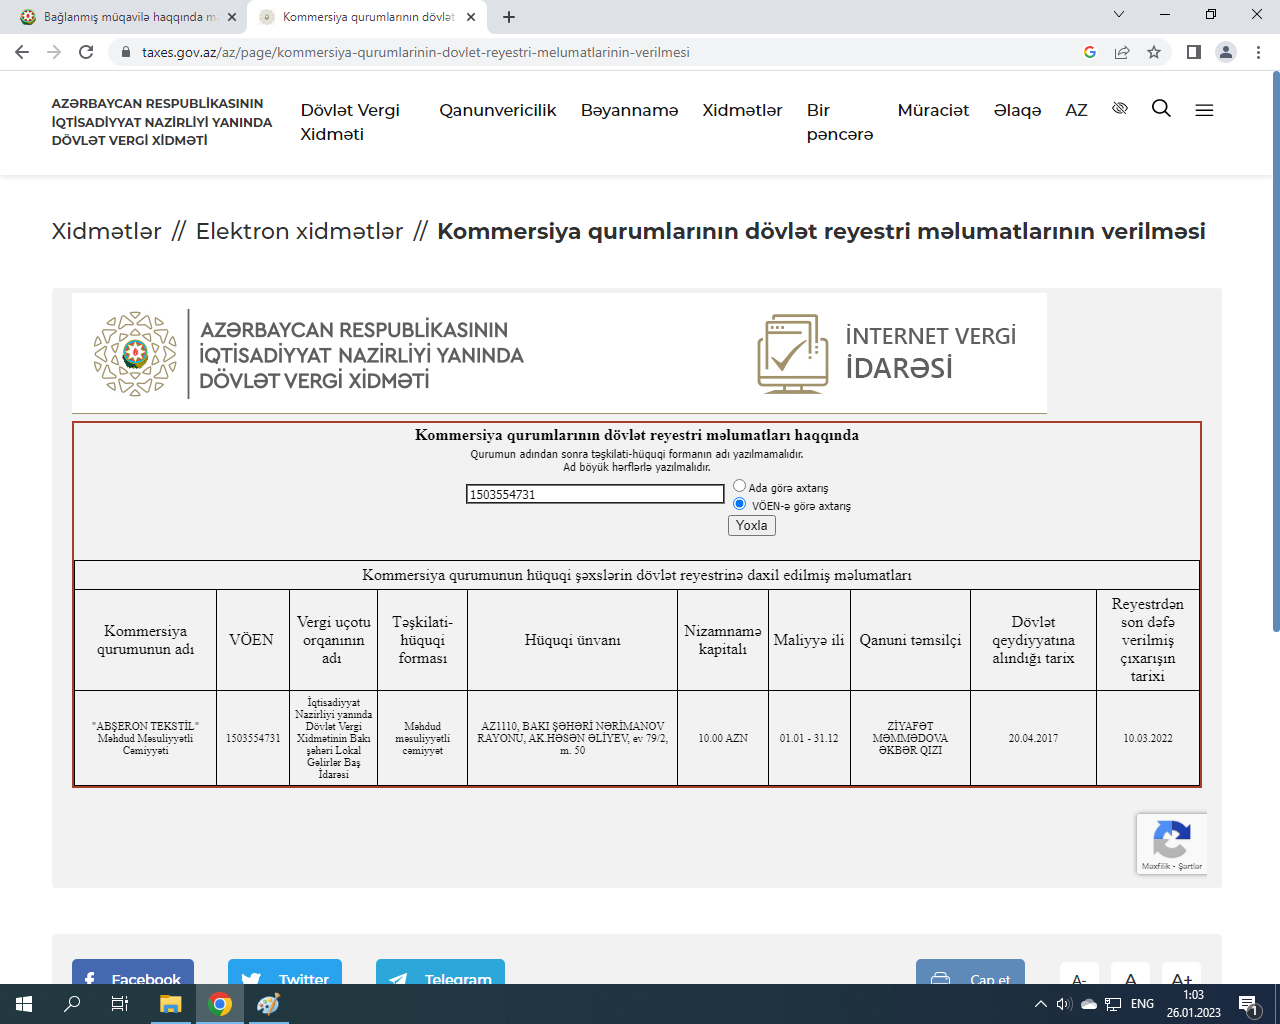Click the VÖEN search input field
The width and height of the screenshot is (1280, 1024).
click(595, 494)
